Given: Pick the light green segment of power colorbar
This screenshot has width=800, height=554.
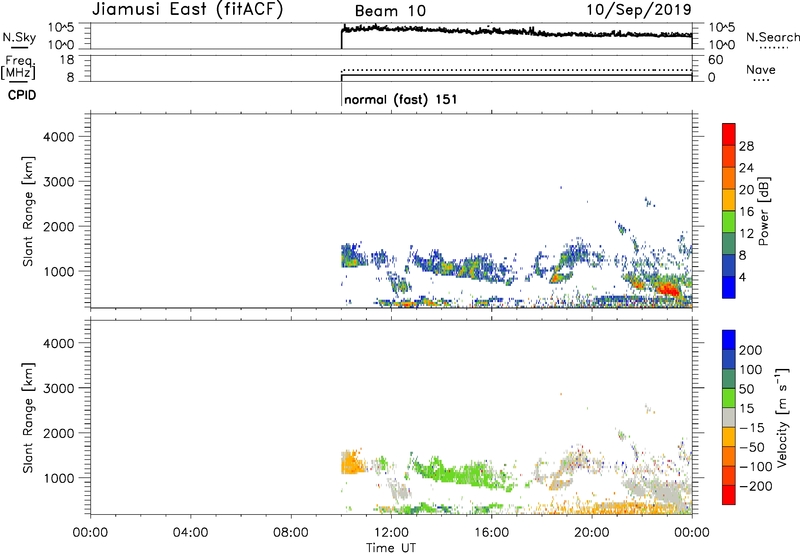Looking at the screenshot, I should pyautogui.click(x=729, y=222).
